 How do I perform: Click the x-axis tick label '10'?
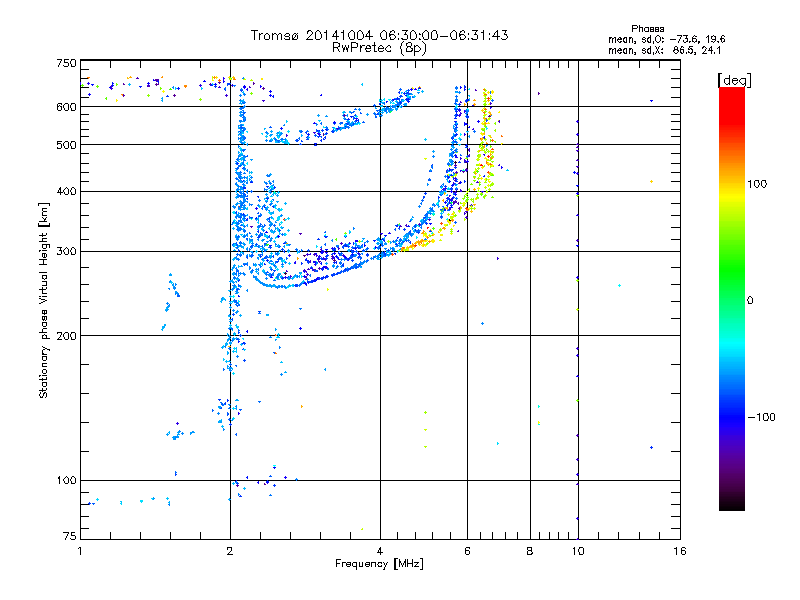tap(578, 551)
